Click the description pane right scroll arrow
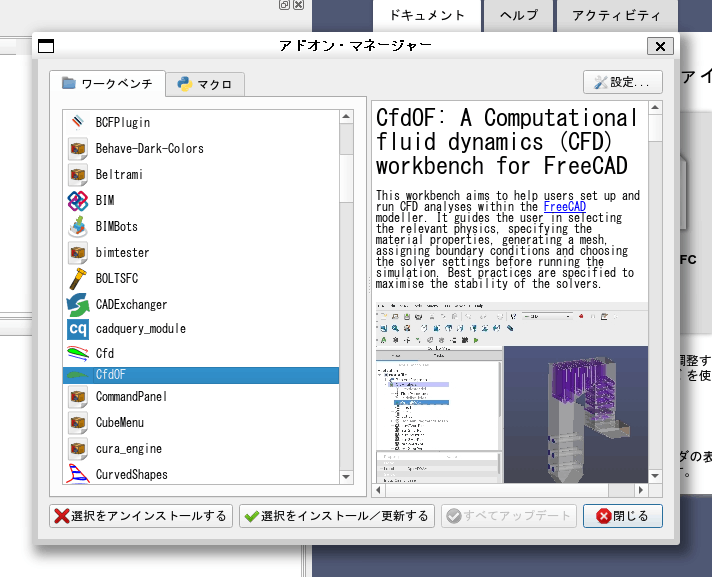This screenshot has height=577, width=712. [x=641, y=490]
